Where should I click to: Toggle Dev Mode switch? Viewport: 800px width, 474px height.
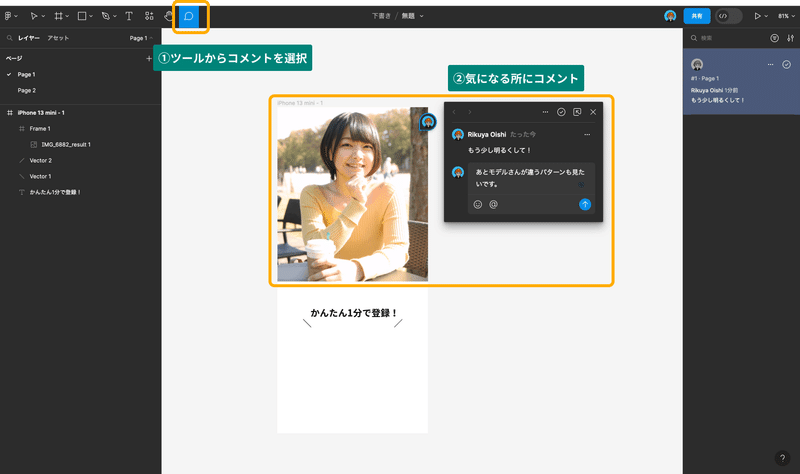click(x=729, y=16)
